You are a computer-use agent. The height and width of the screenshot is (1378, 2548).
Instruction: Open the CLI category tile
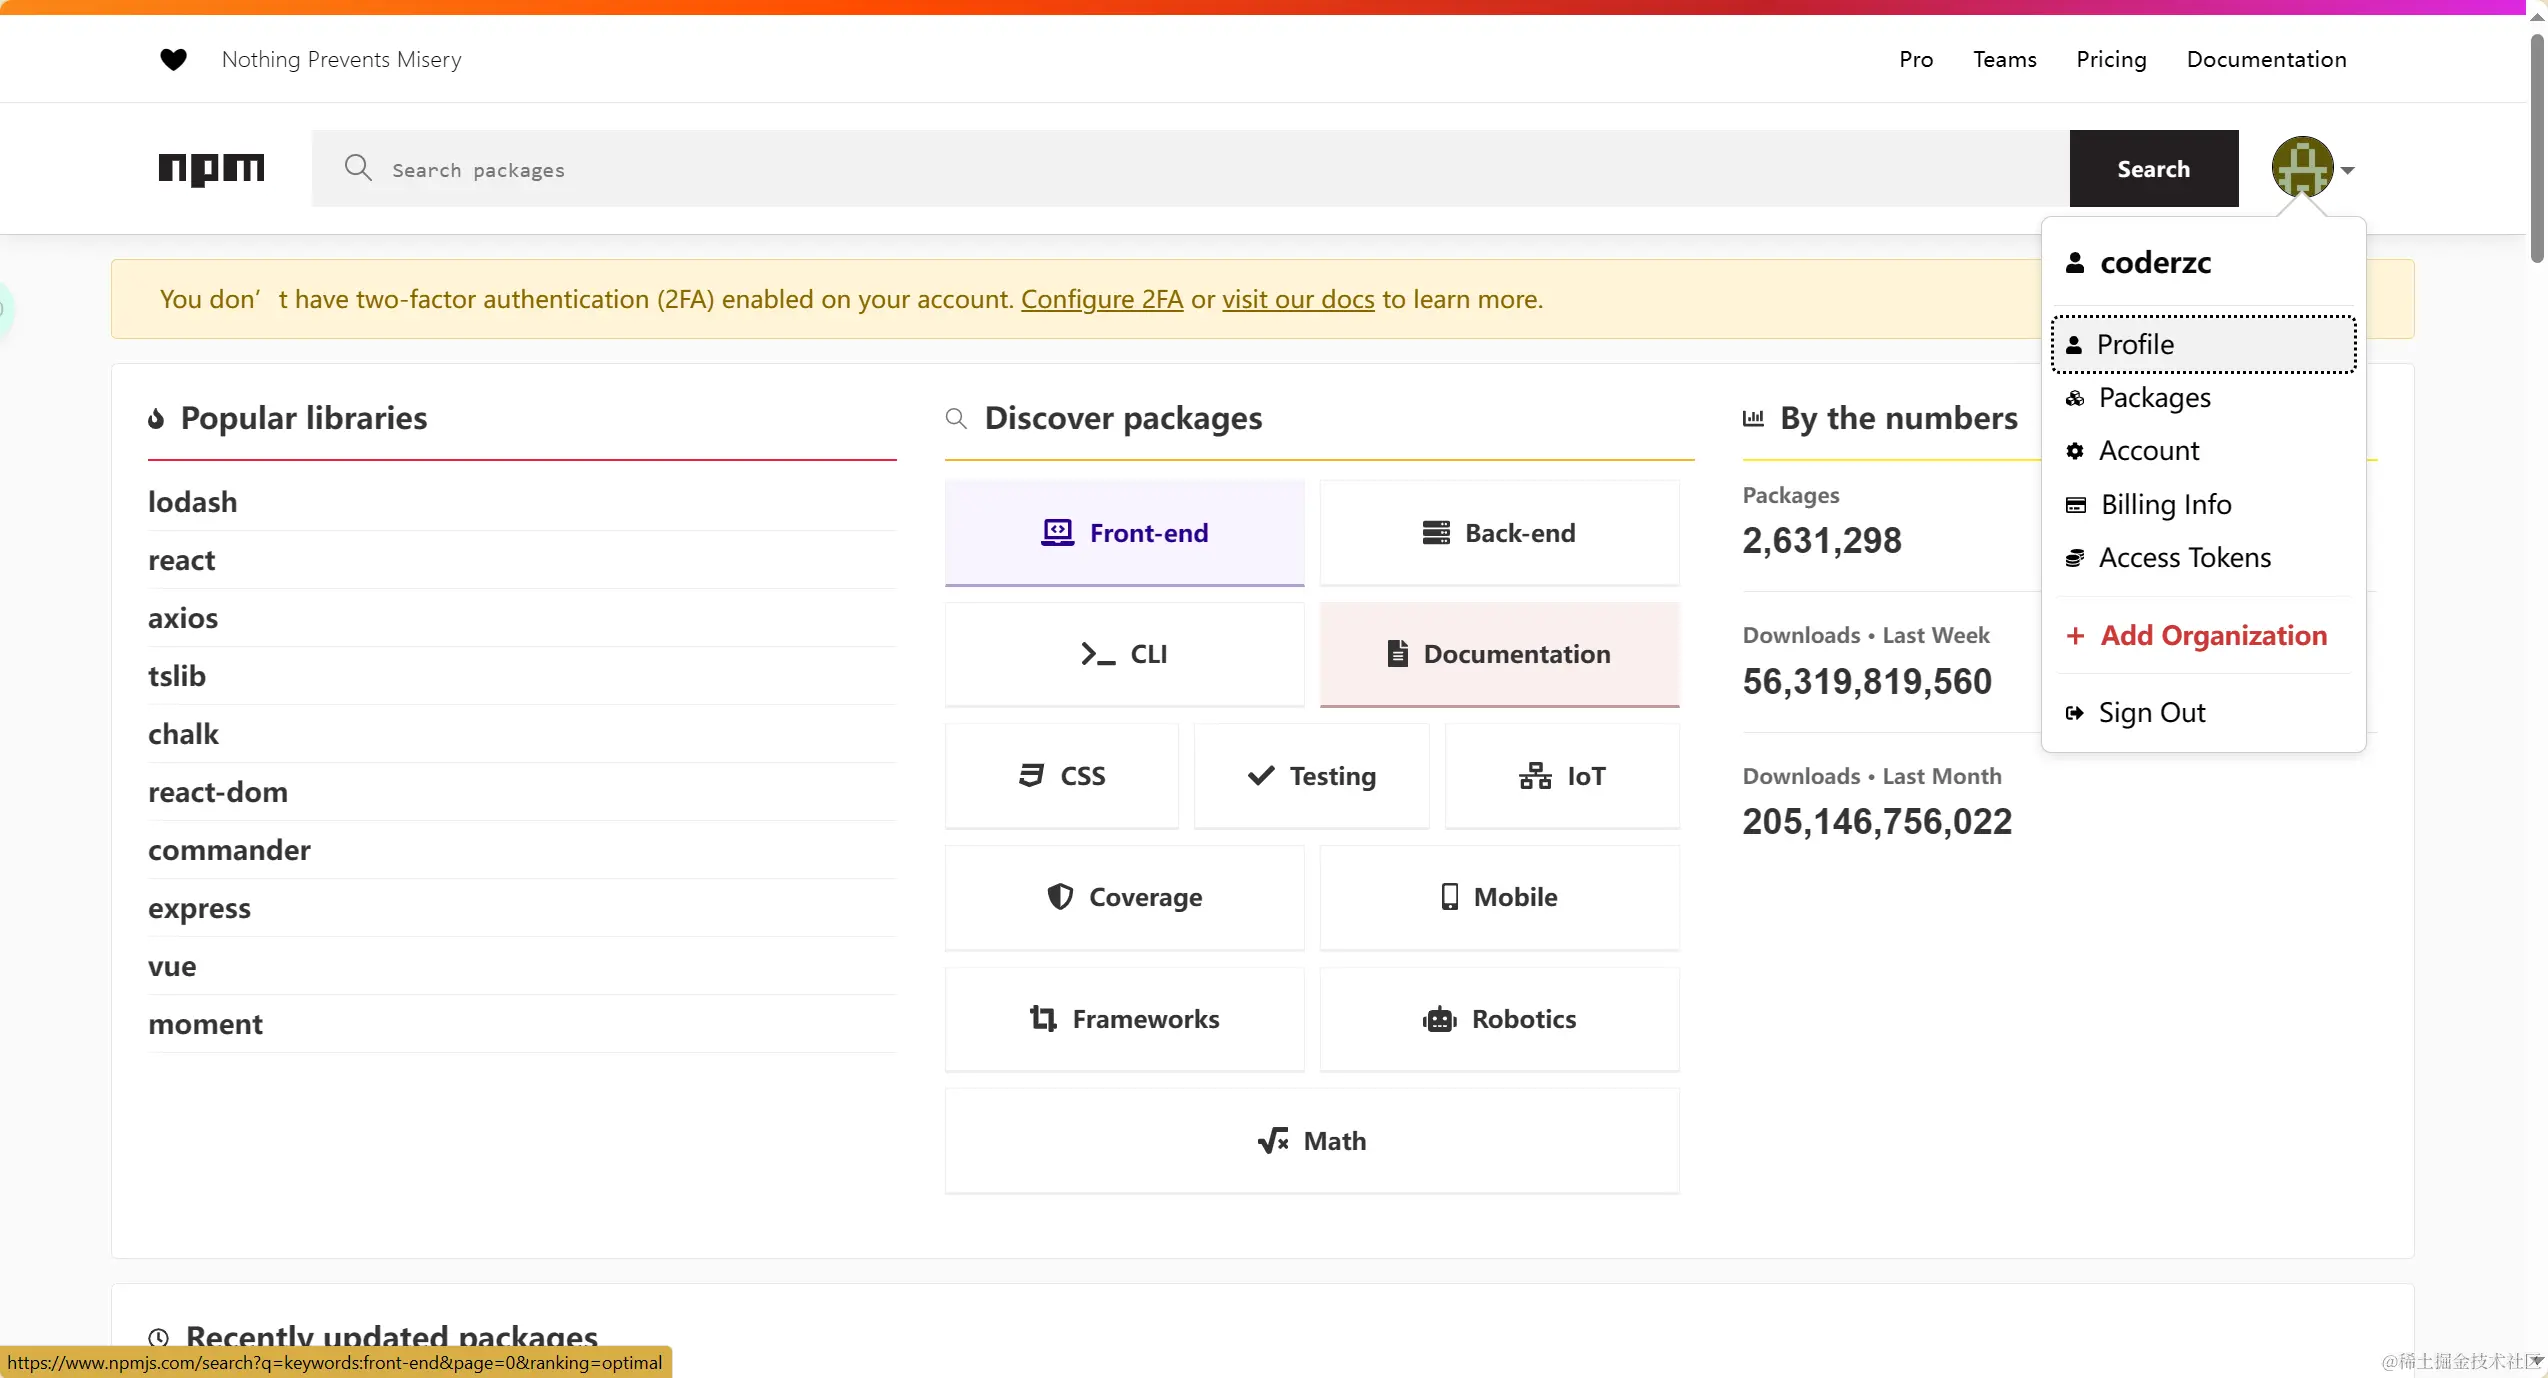click(1124, 654)
